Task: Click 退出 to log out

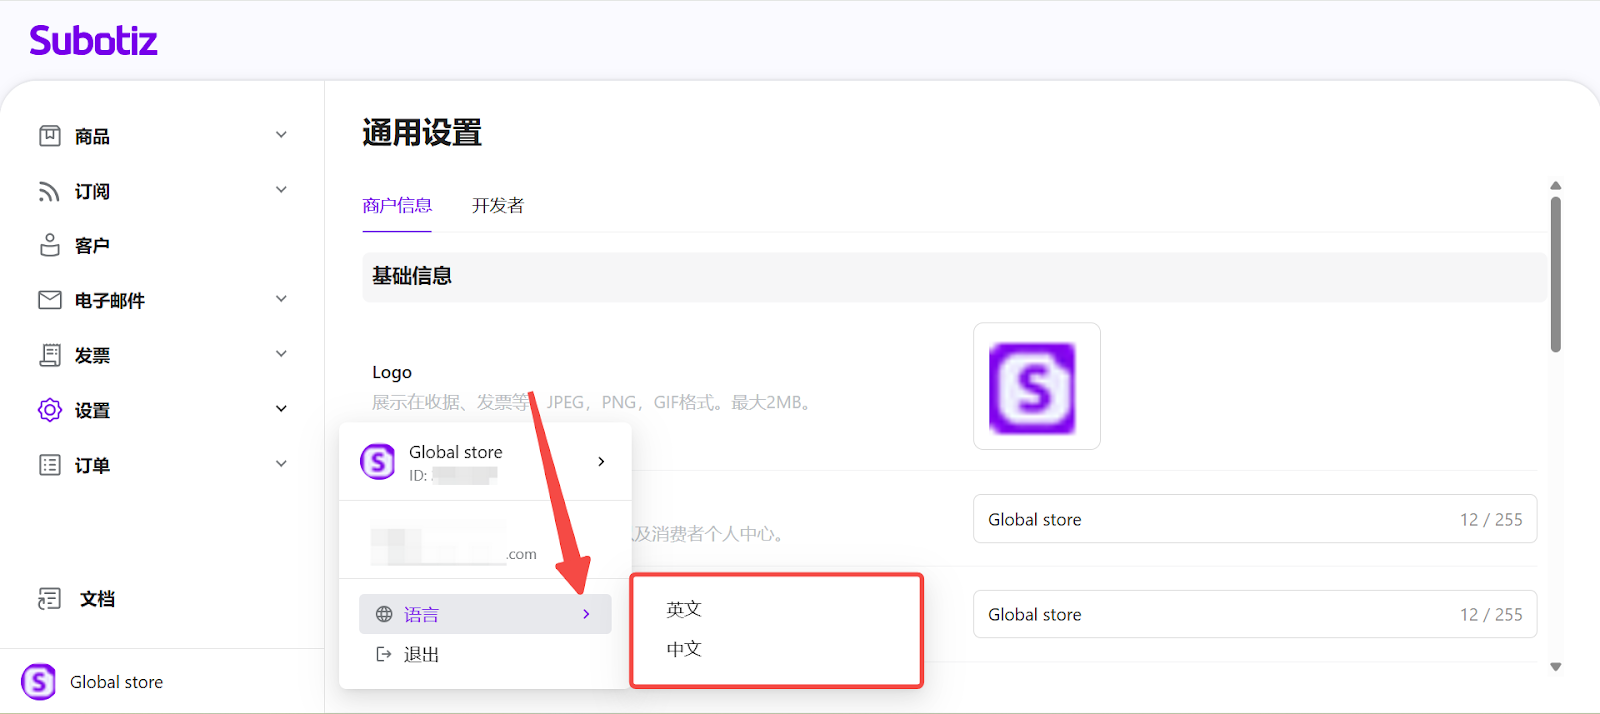Action: click(421, 655)
